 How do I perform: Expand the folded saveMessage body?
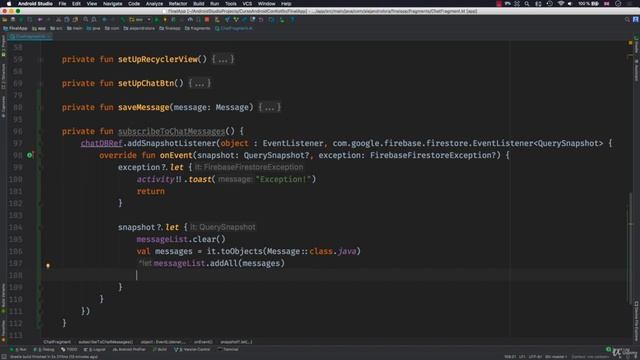[269, 107]
